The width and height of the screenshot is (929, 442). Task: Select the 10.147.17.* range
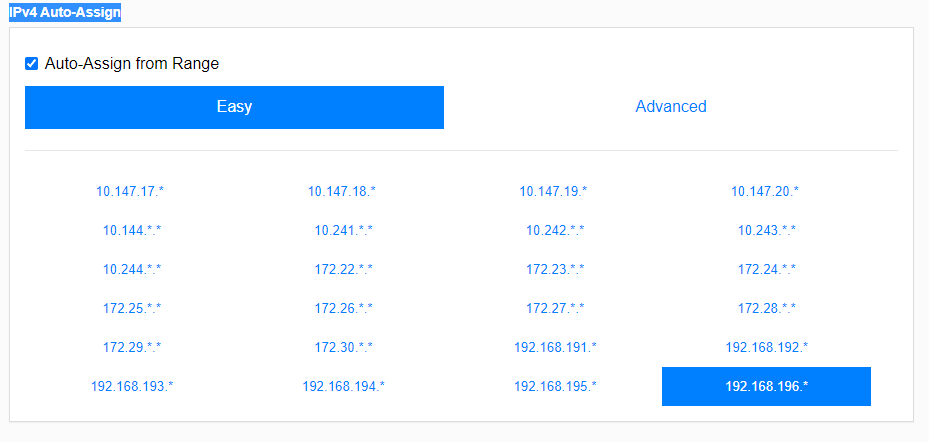point(132,191)
